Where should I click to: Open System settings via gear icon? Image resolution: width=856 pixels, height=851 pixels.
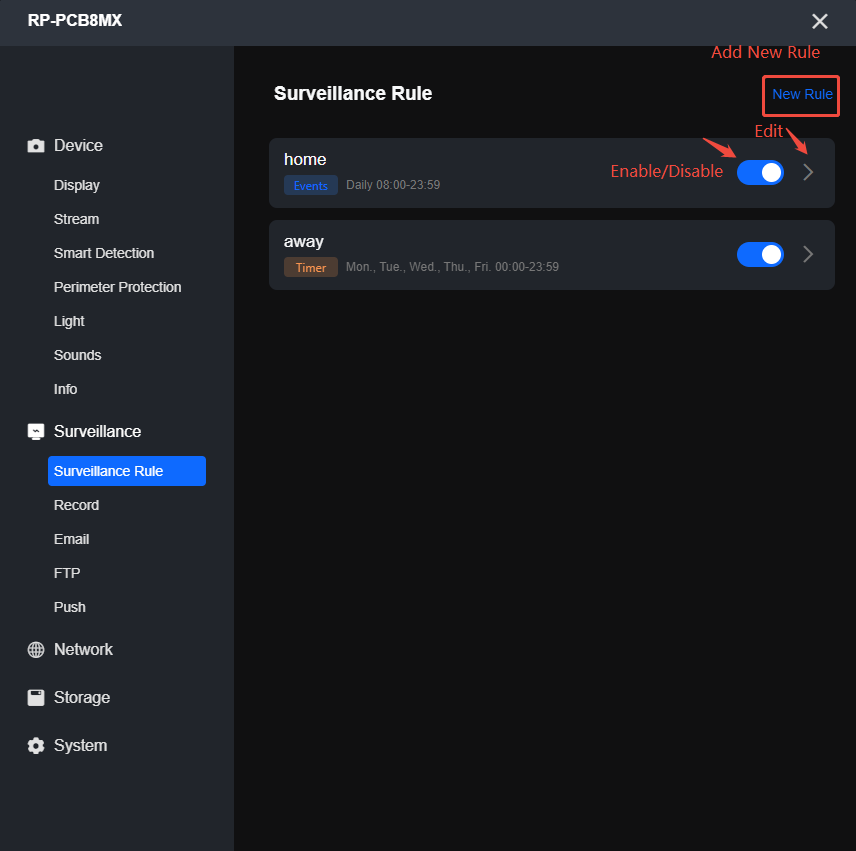click(x=35, y=745)
